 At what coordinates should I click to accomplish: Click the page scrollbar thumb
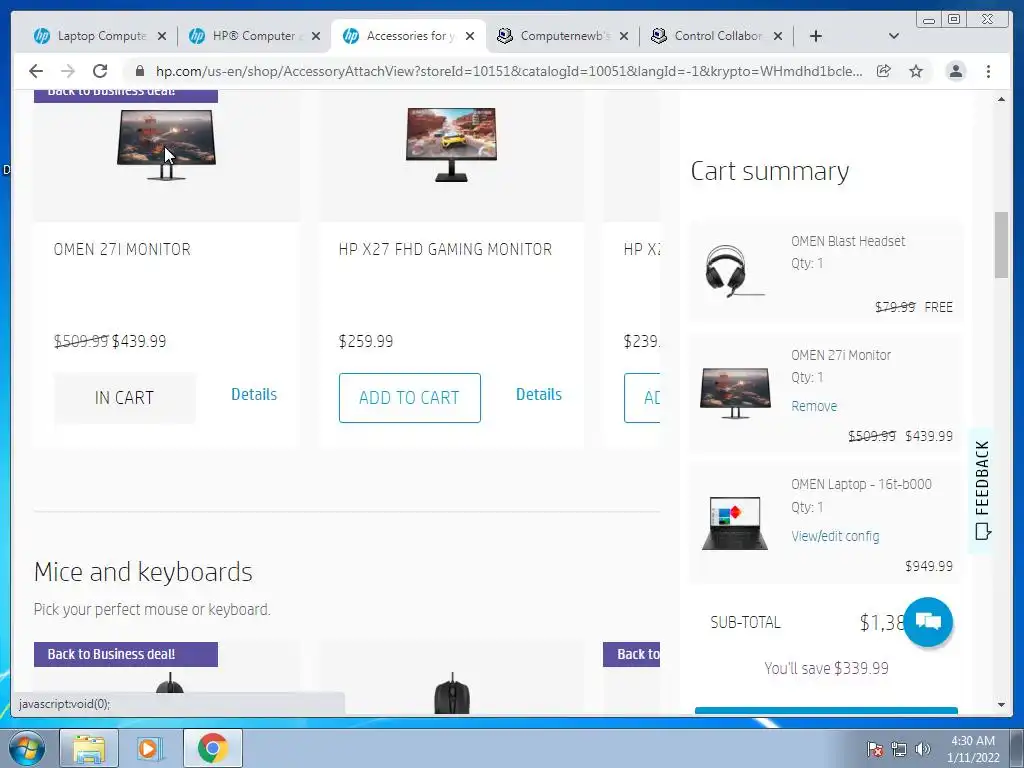pos(1001,245)
